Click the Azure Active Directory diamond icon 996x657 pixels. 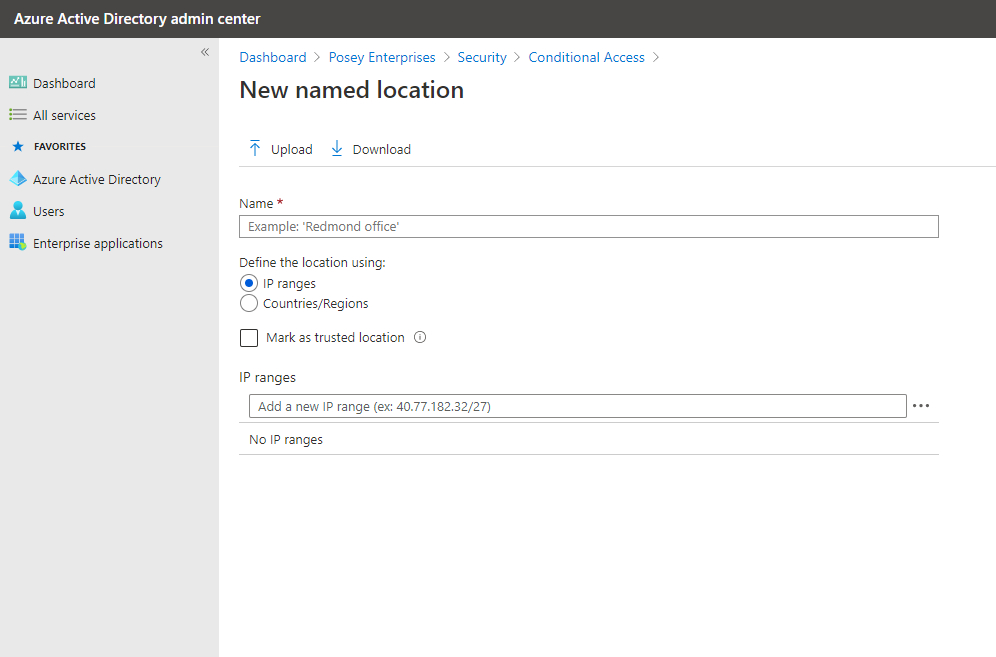[18, 179]
